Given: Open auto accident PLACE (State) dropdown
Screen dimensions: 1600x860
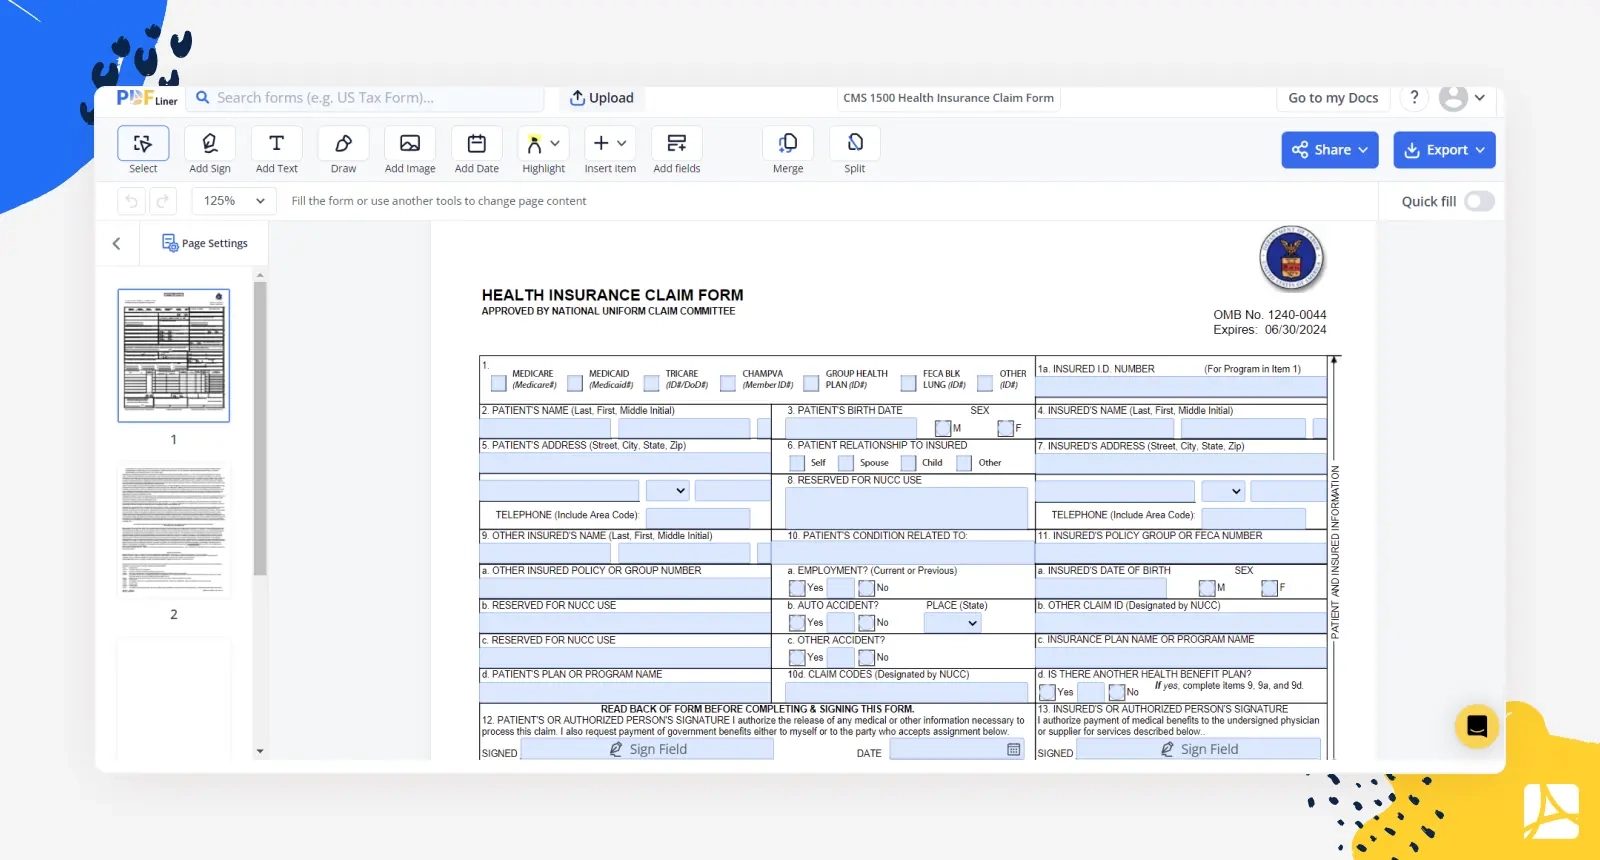Looking at the screenshot, I should click(952, 623).
